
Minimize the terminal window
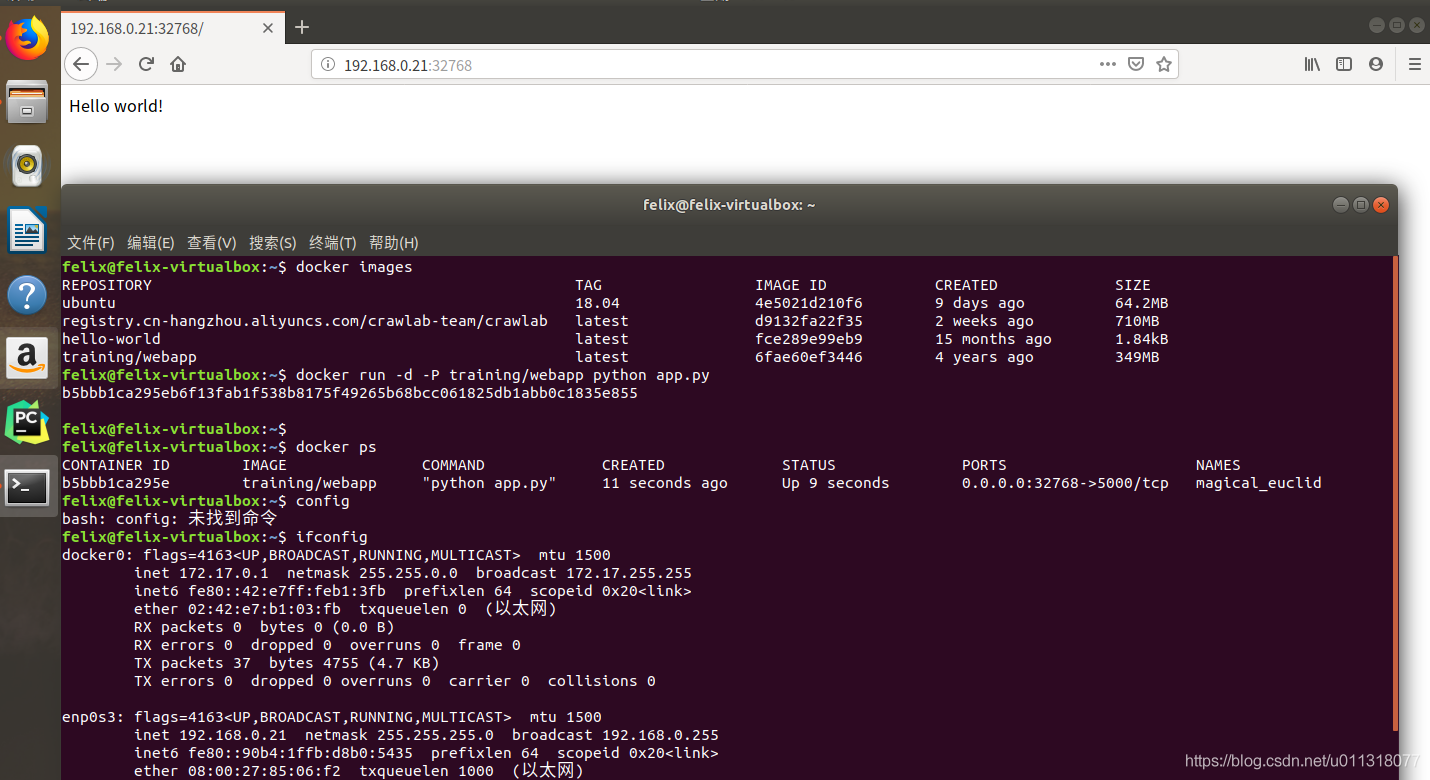point(1341,205)
